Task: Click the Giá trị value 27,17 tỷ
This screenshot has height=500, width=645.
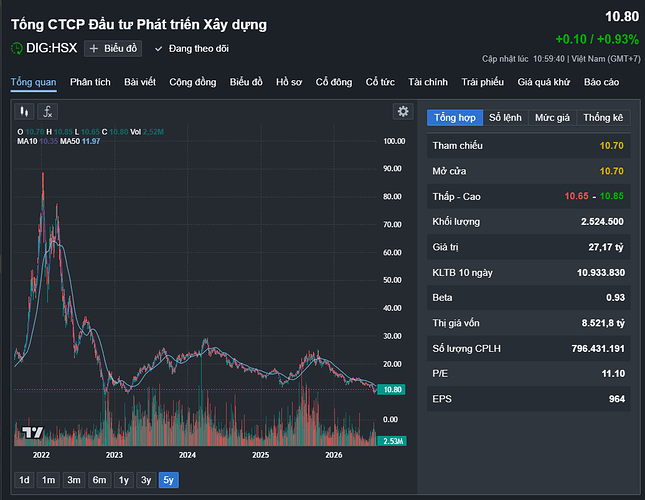Action: 606,247
